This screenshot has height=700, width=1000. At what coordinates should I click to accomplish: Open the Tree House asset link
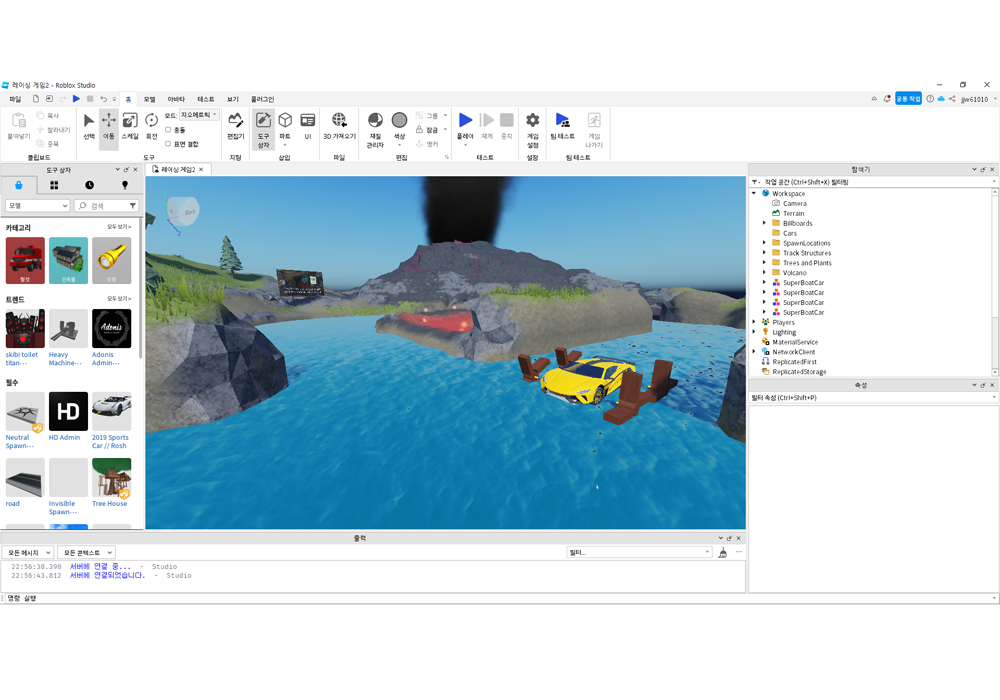pos(109,504)
